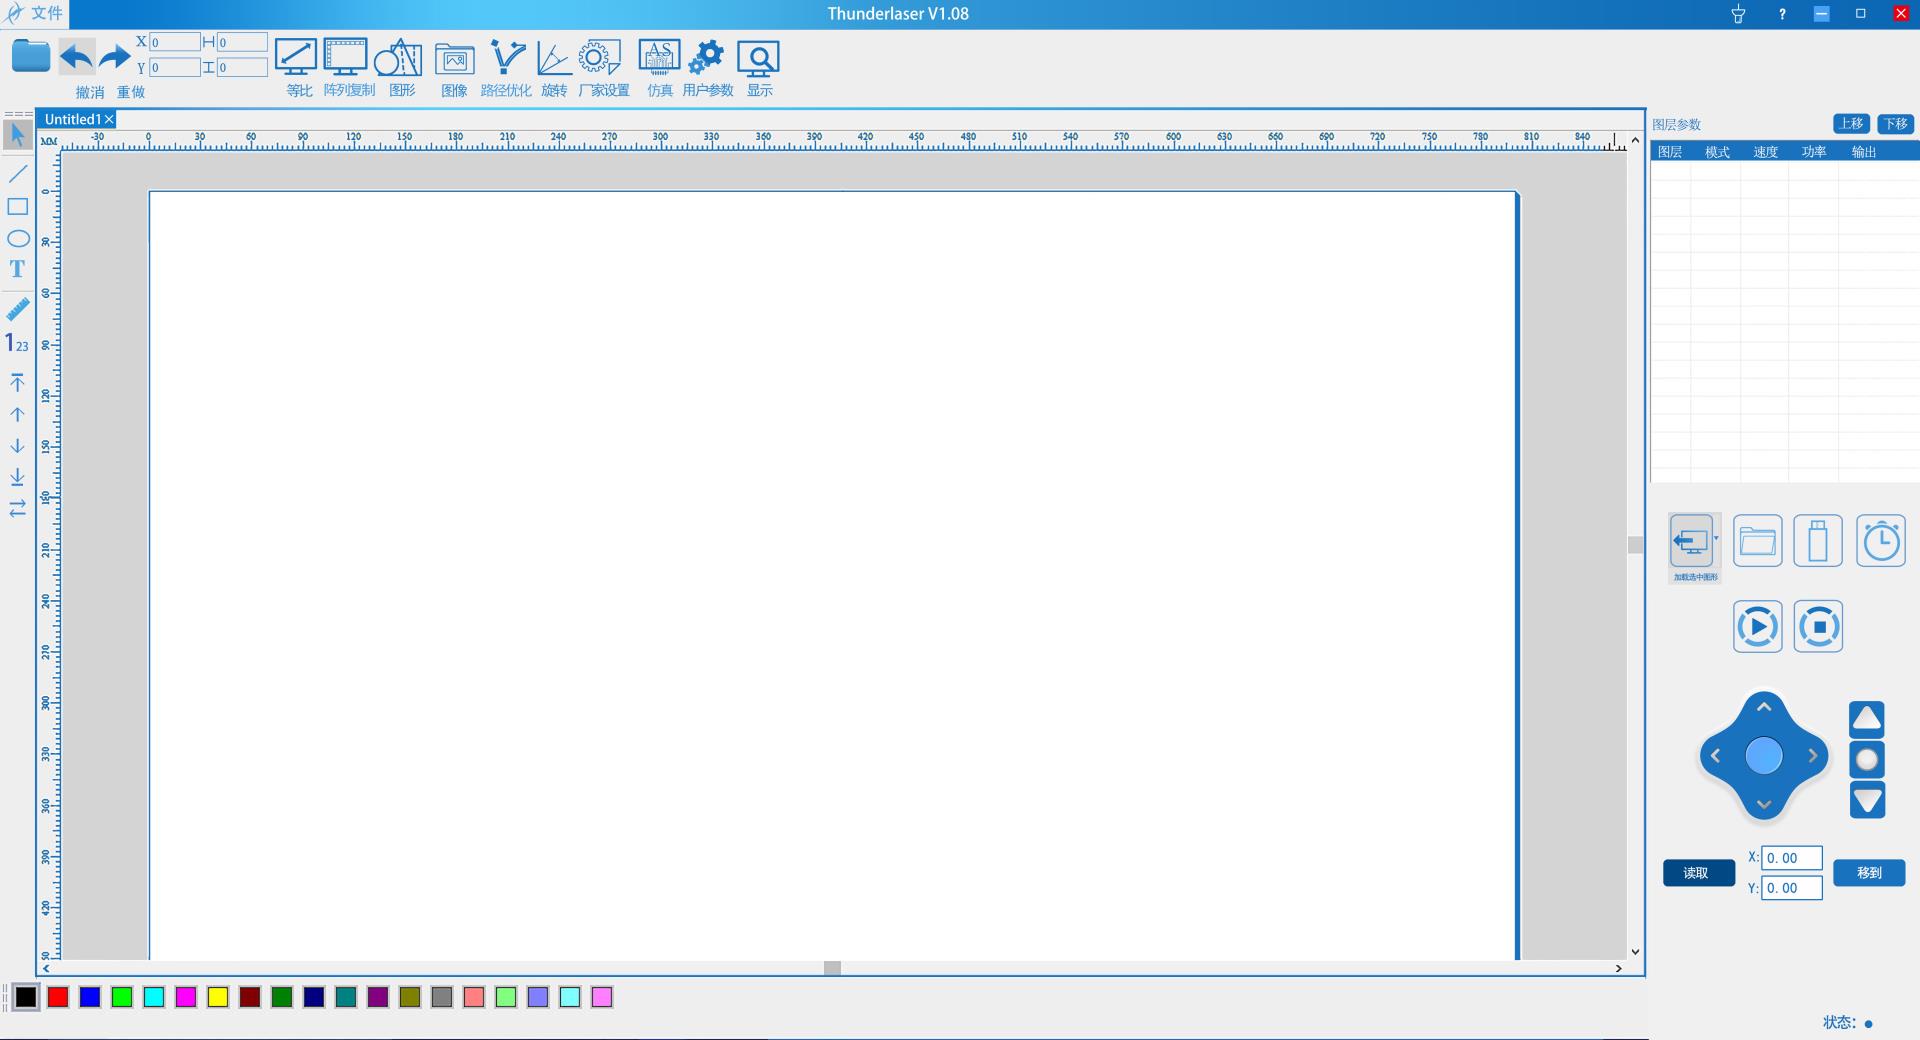1920x1040 pixels.
Task: Select the ruler measure tool
Action: (17, 310)
